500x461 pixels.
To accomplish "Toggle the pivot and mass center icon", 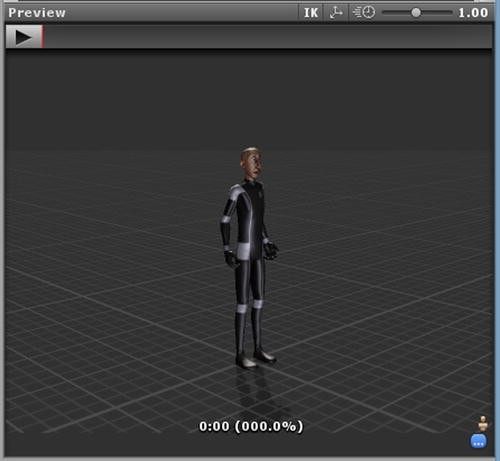I will pos(336,13).
